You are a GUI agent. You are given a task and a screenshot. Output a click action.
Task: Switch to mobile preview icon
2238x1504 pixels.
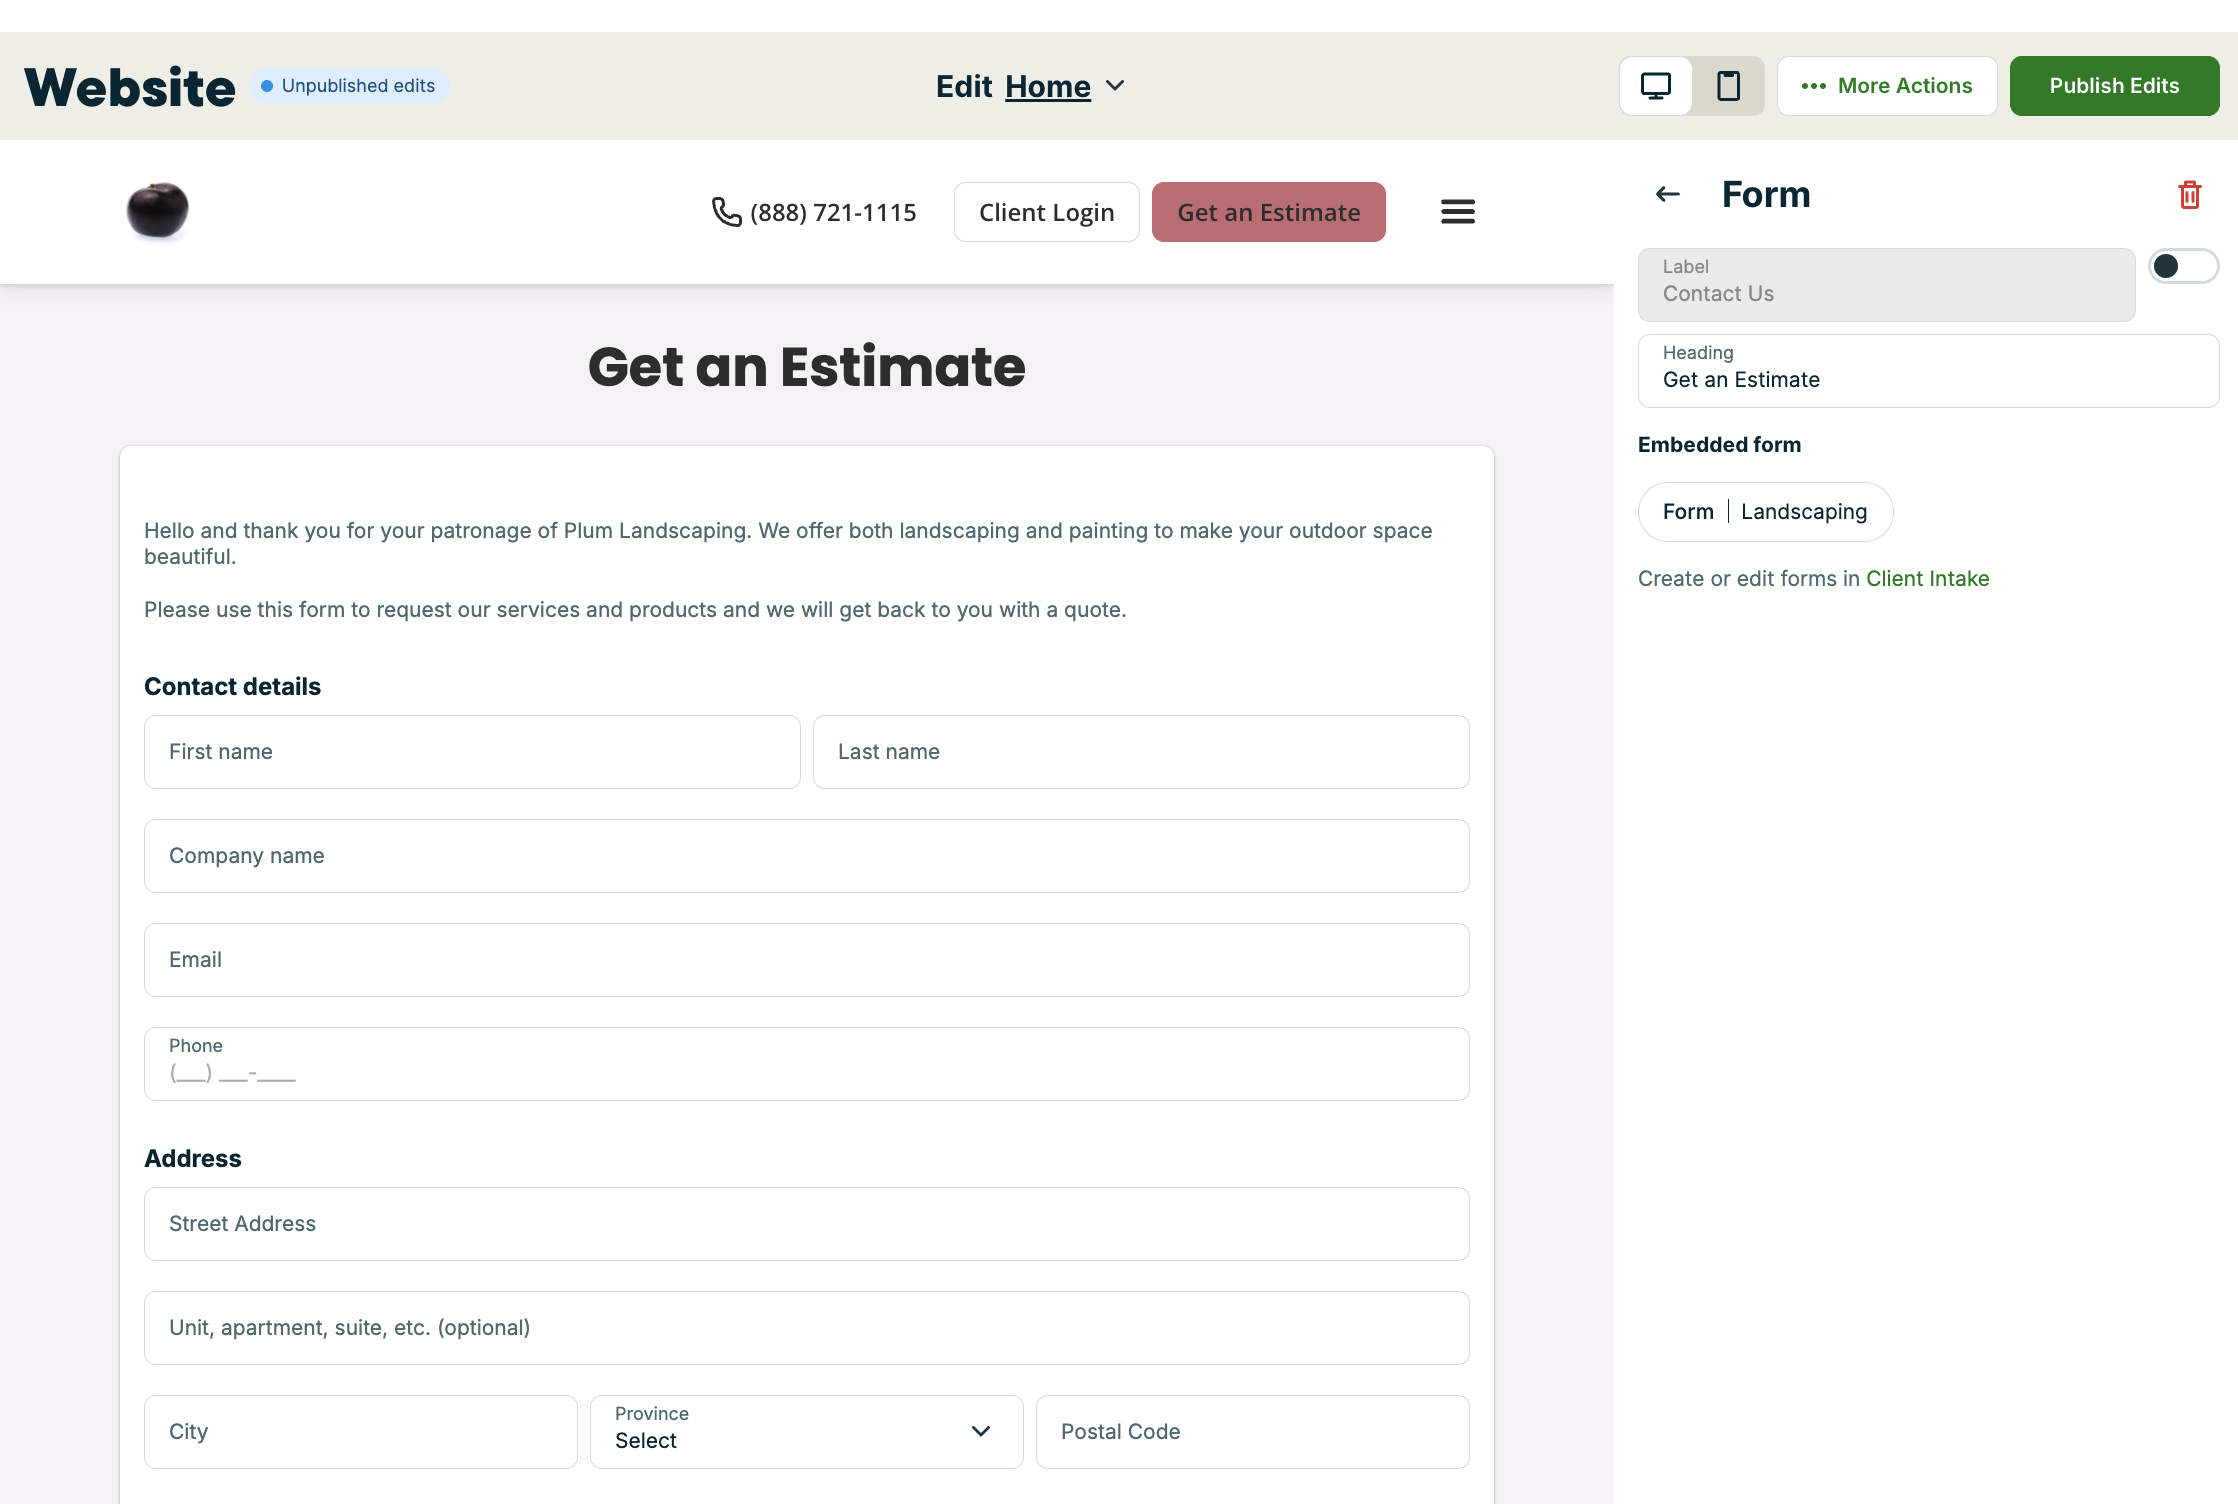tap(1728, 86)
